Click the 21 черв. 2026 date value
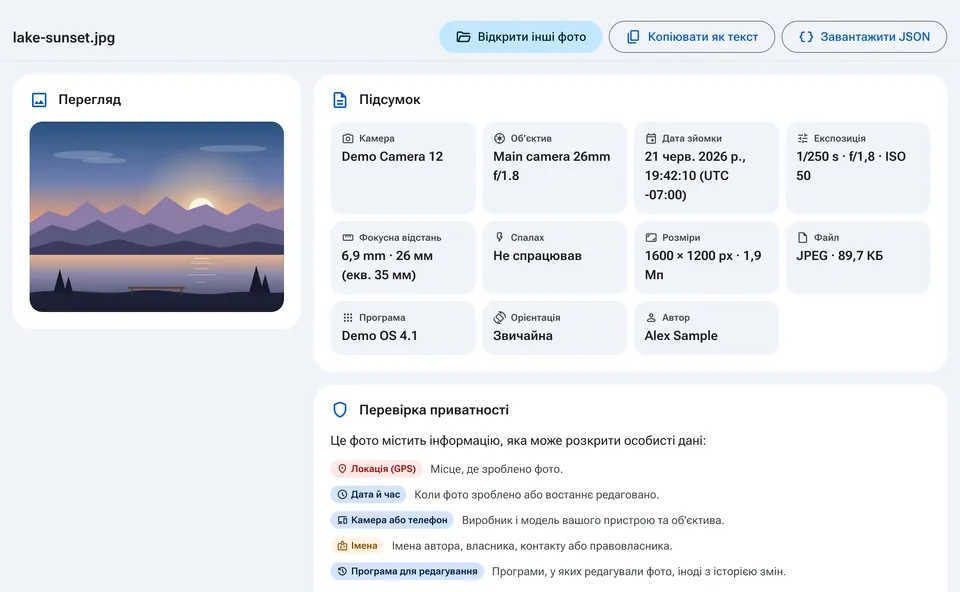Image resolution: width=960 pixels, height=592 pixels. [695, 176]
